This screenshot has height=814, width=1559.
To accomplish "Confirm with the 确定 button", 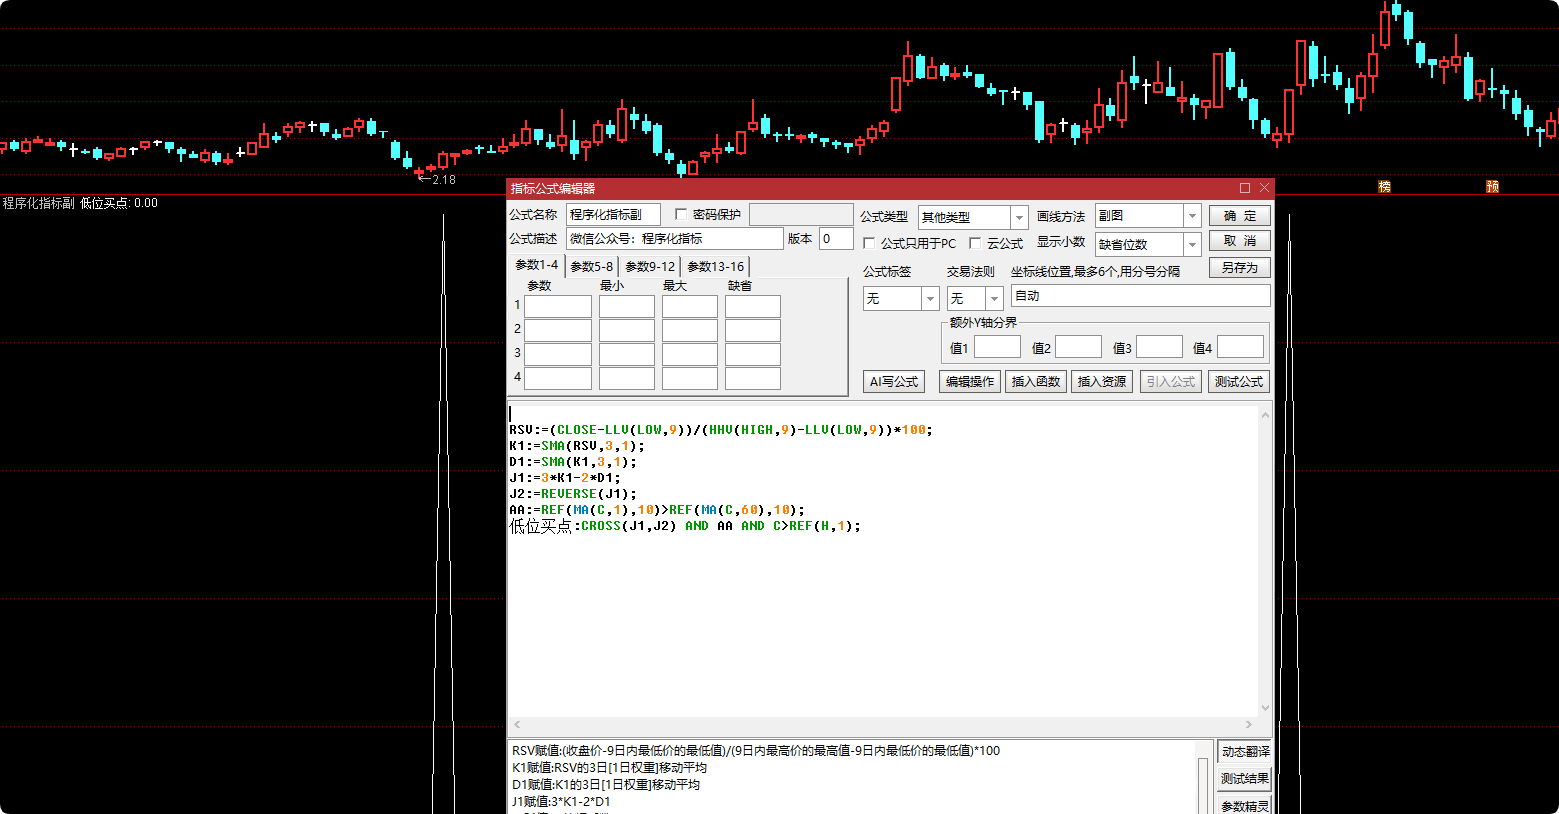I will tap(1240, 216).
